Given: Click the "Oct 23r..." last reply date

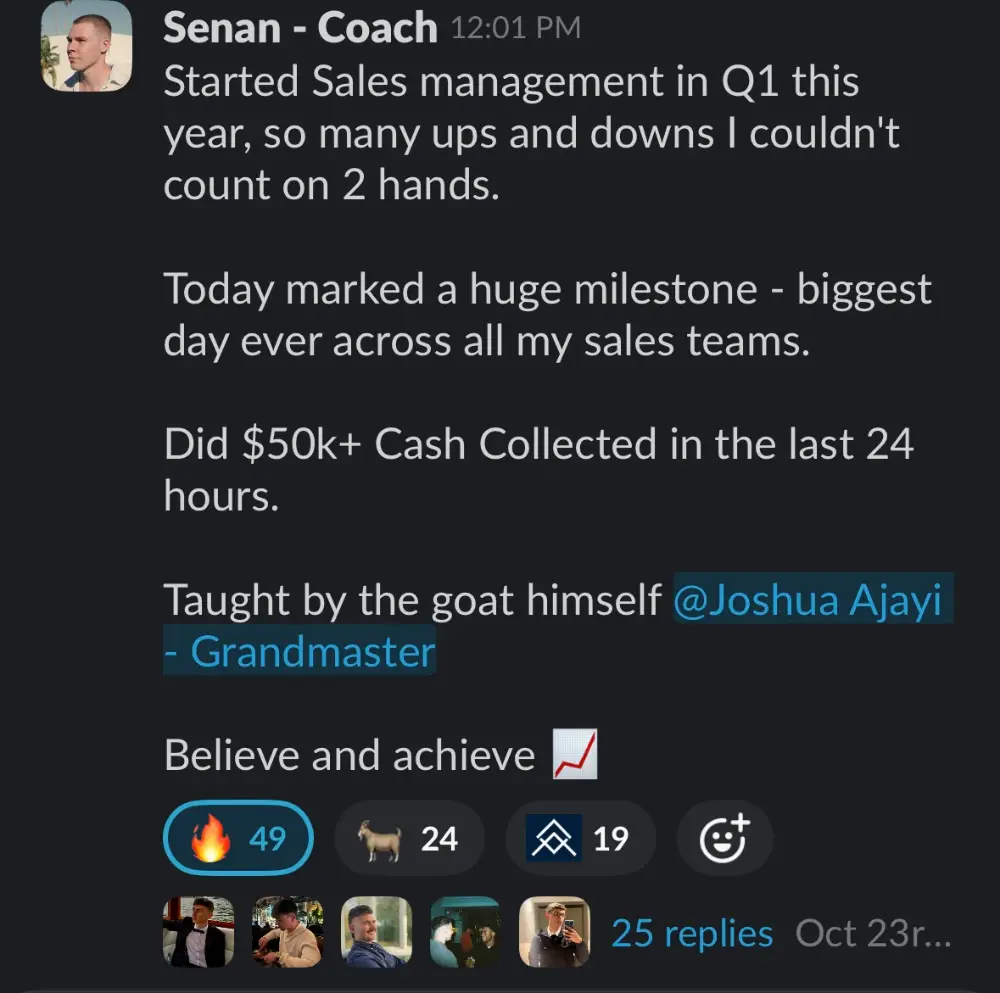Looking at the screenshot, I should click(x=871, y=934).
